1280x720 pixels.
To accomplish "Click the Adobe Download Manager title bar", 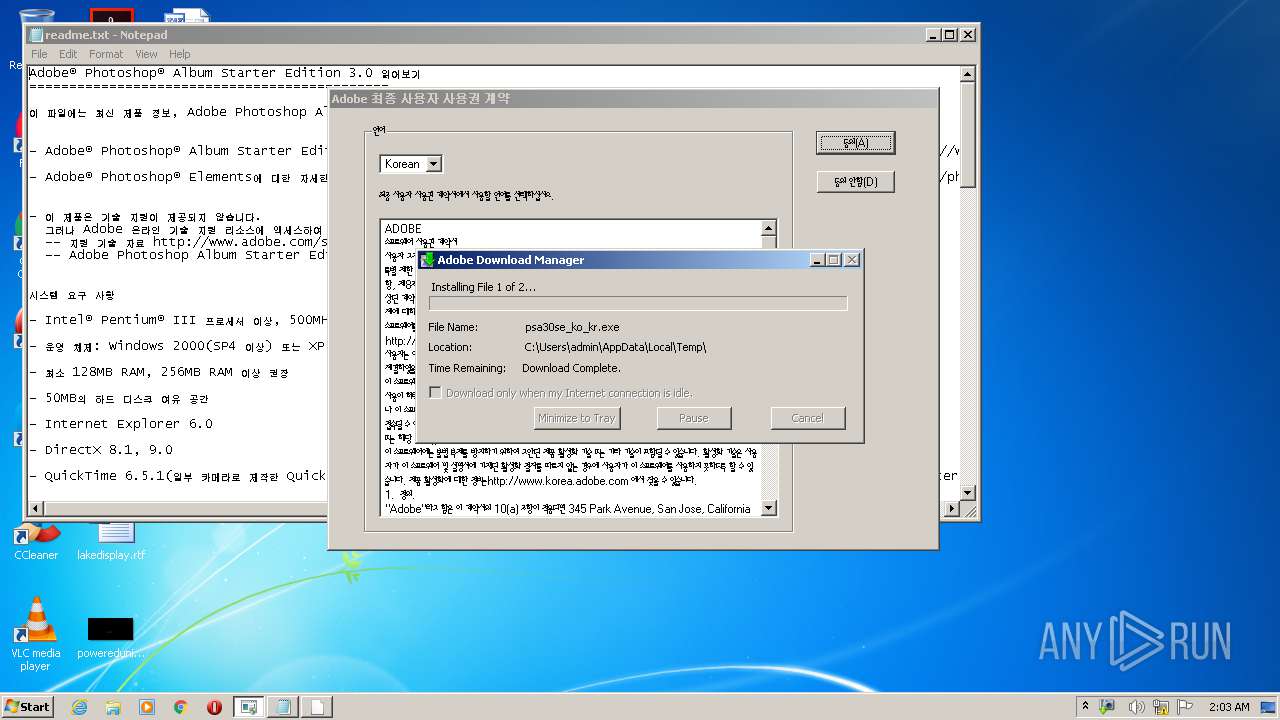I will point(640,259).
